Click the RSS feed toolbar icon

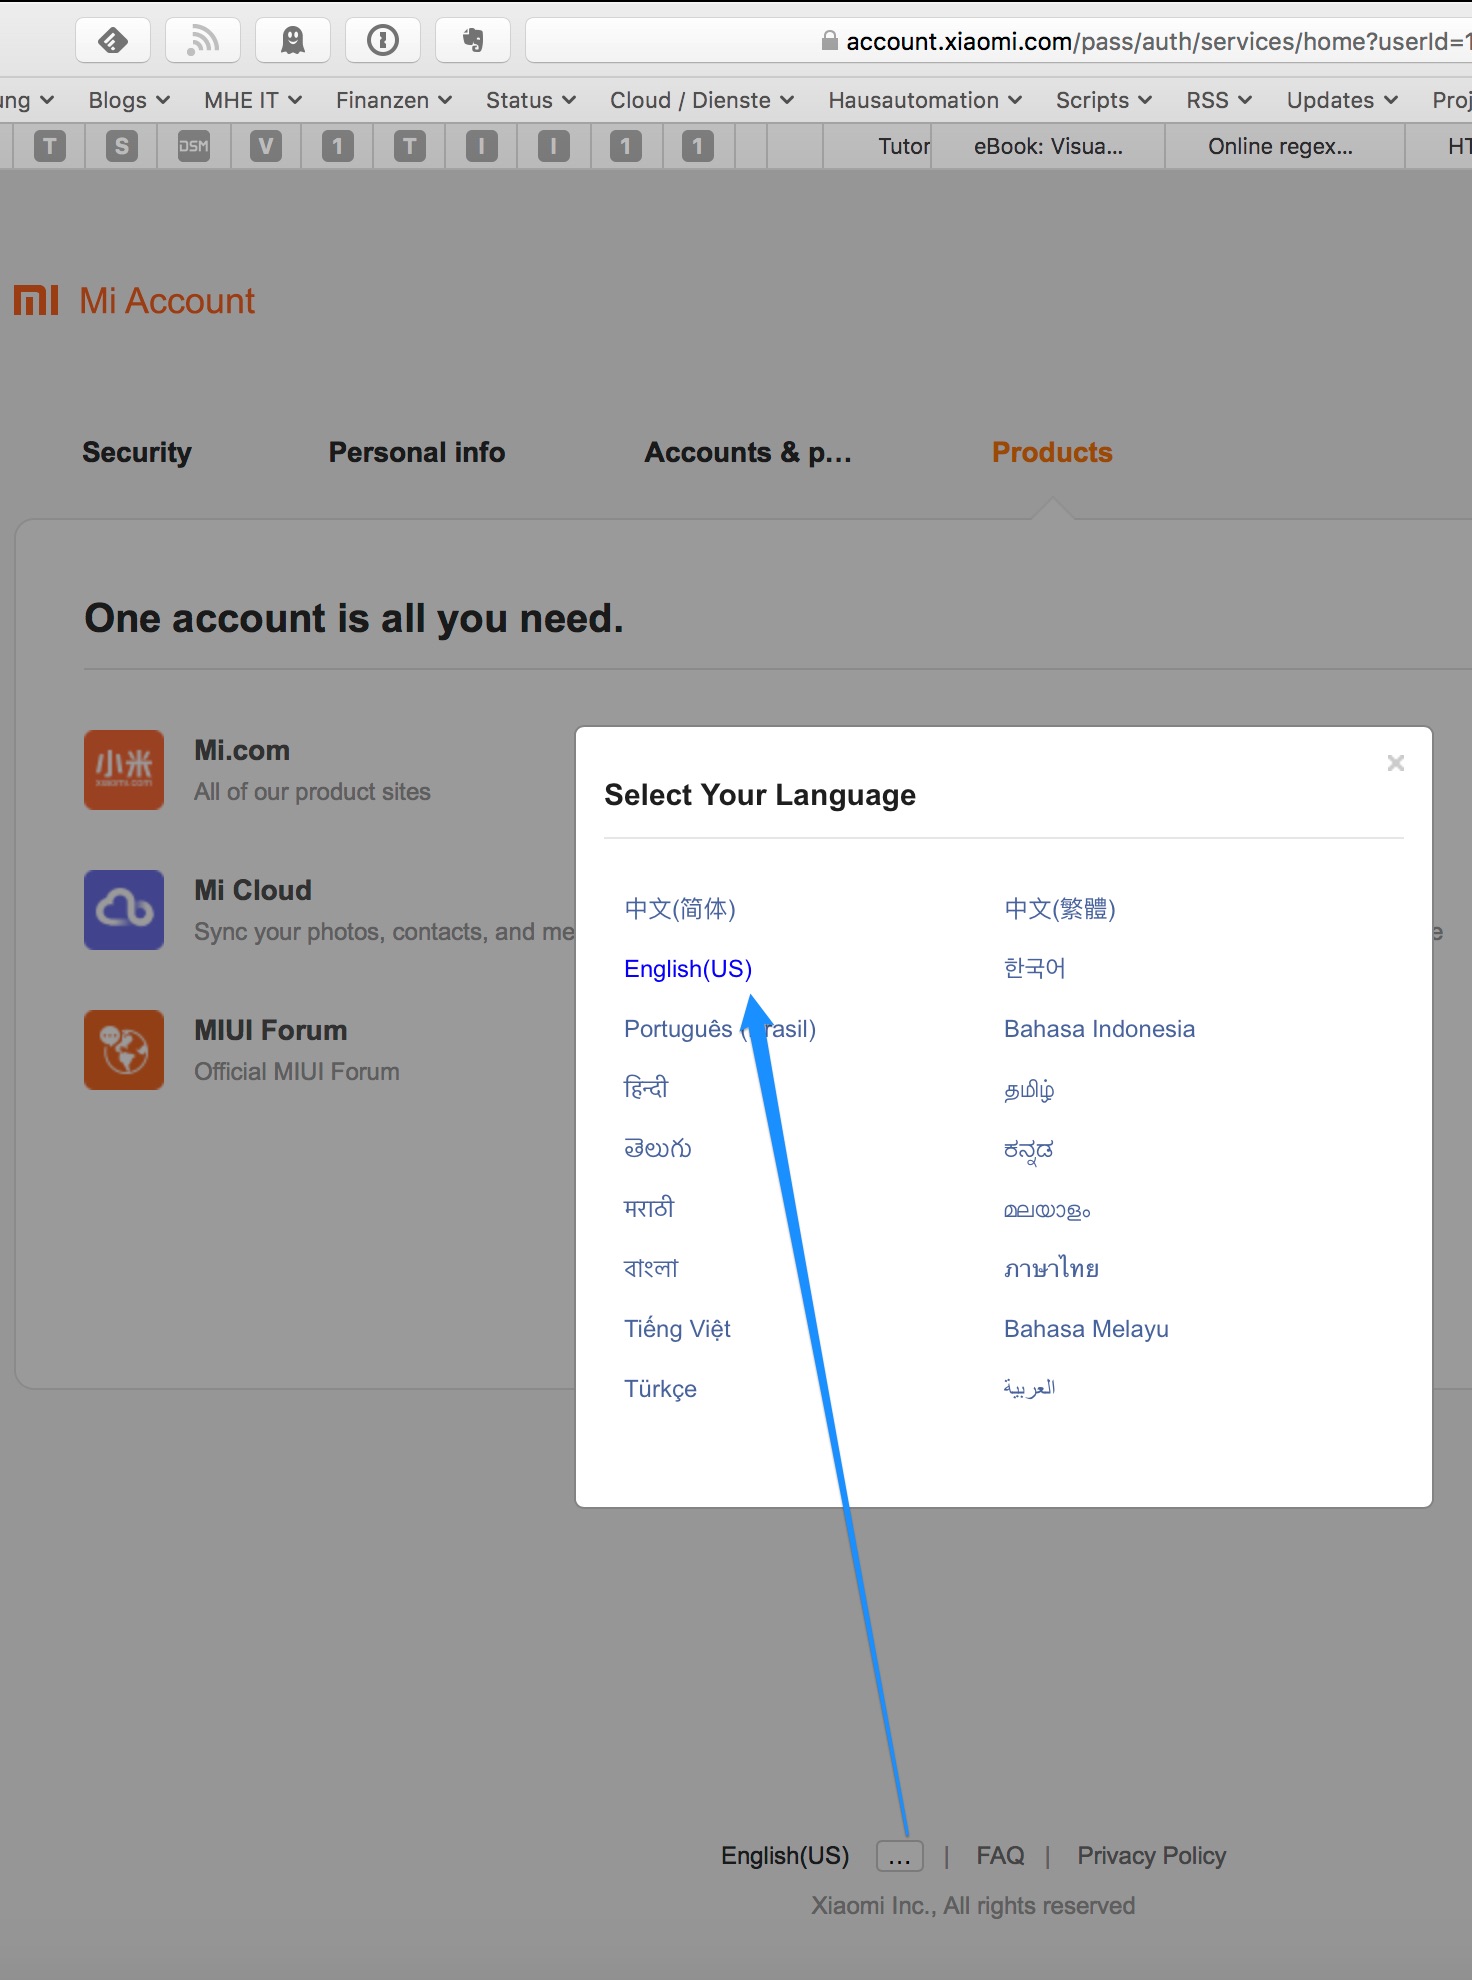click(x=203, y=40)
